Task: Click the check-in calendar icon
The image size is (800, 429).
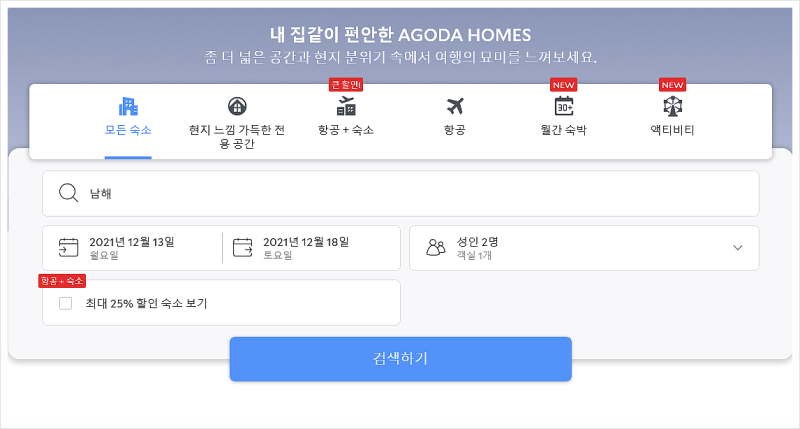Action: click(x=68, y=247)
